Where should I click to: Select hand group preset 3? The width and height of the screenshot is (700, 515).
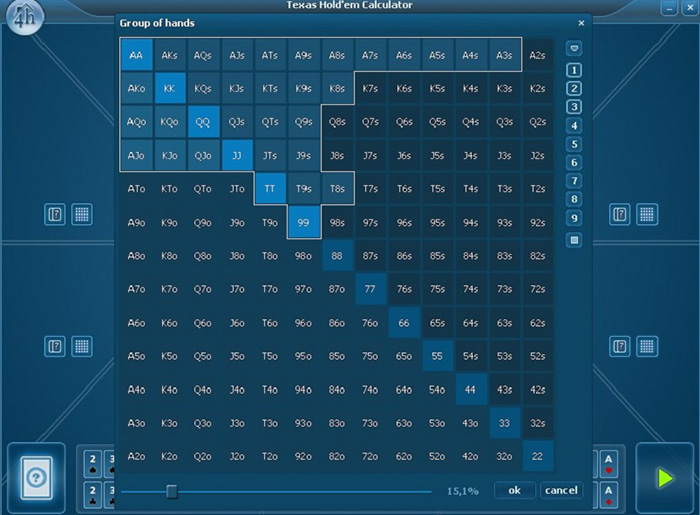pos(574,107)
